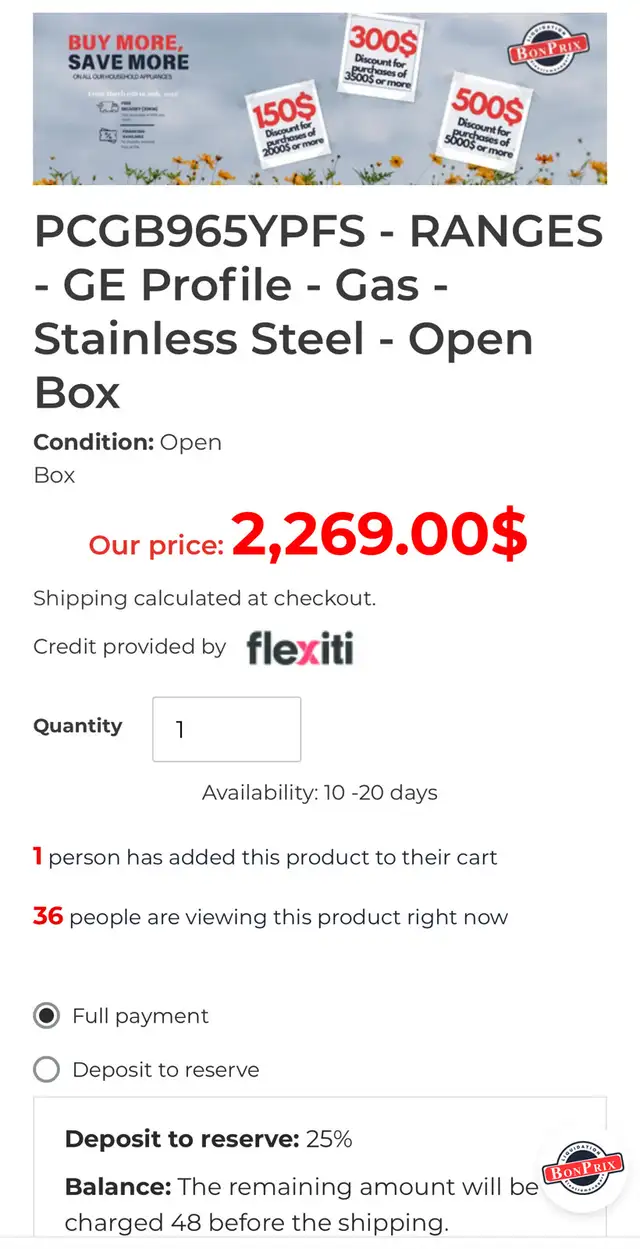Tap the free delivery truck icon in banner
This screenshot has width=640, height=1249.
pyautogui.click(x=105, y=106)
